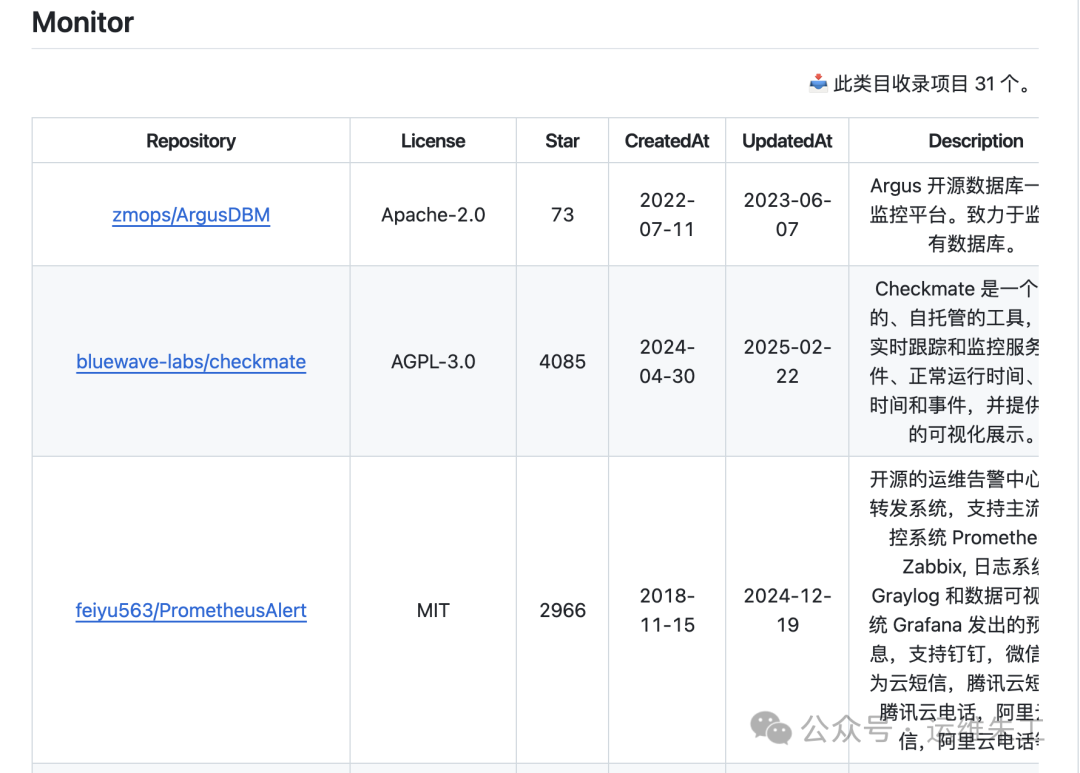Open the zmops/ArgusDBM repository link
Viewport: 1080px width, 773px height.
click(x=191, y=215)
